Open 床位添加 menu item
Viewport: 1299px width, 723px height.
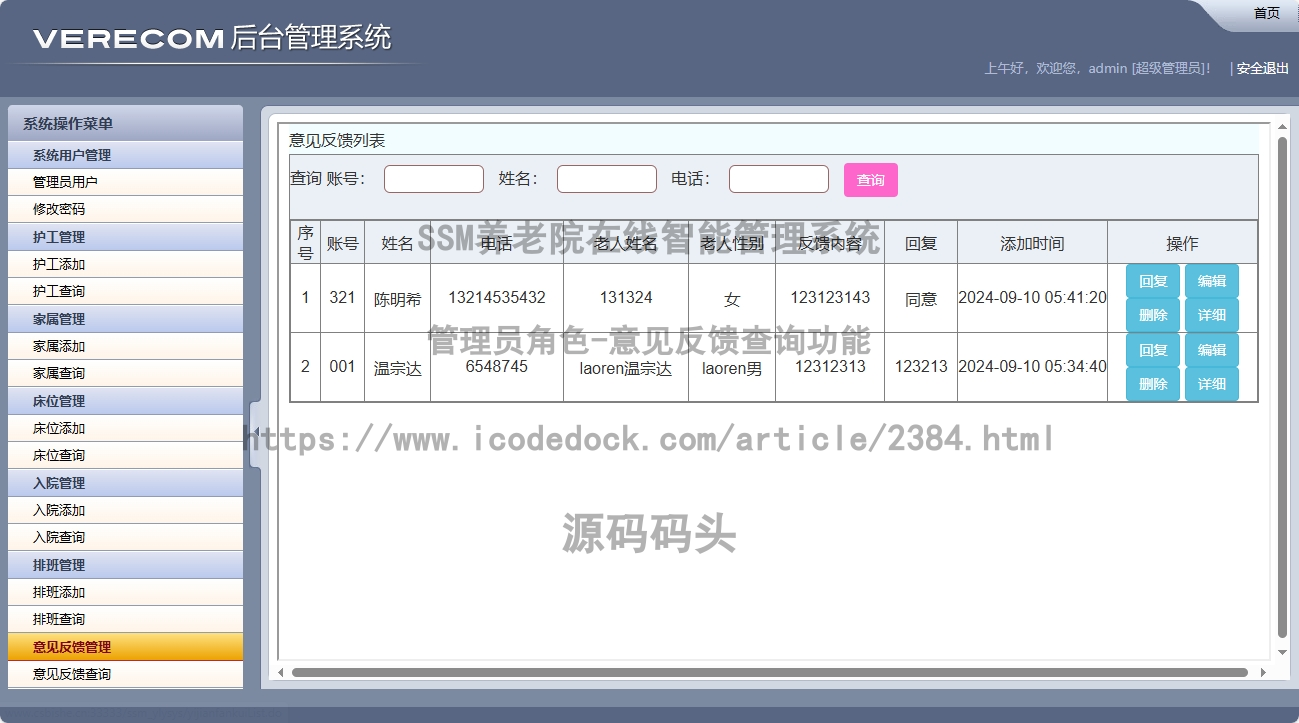click(125, 428)
